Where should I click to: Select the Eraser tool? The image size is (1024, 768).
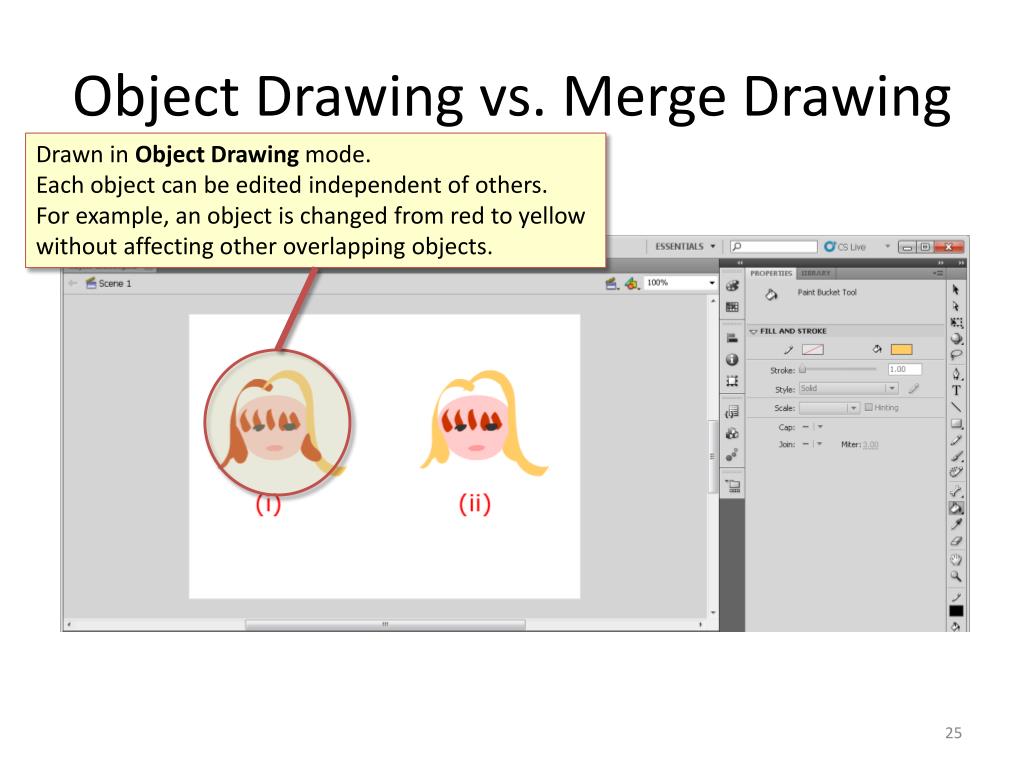pyautogui.click(x=956, y=541)
